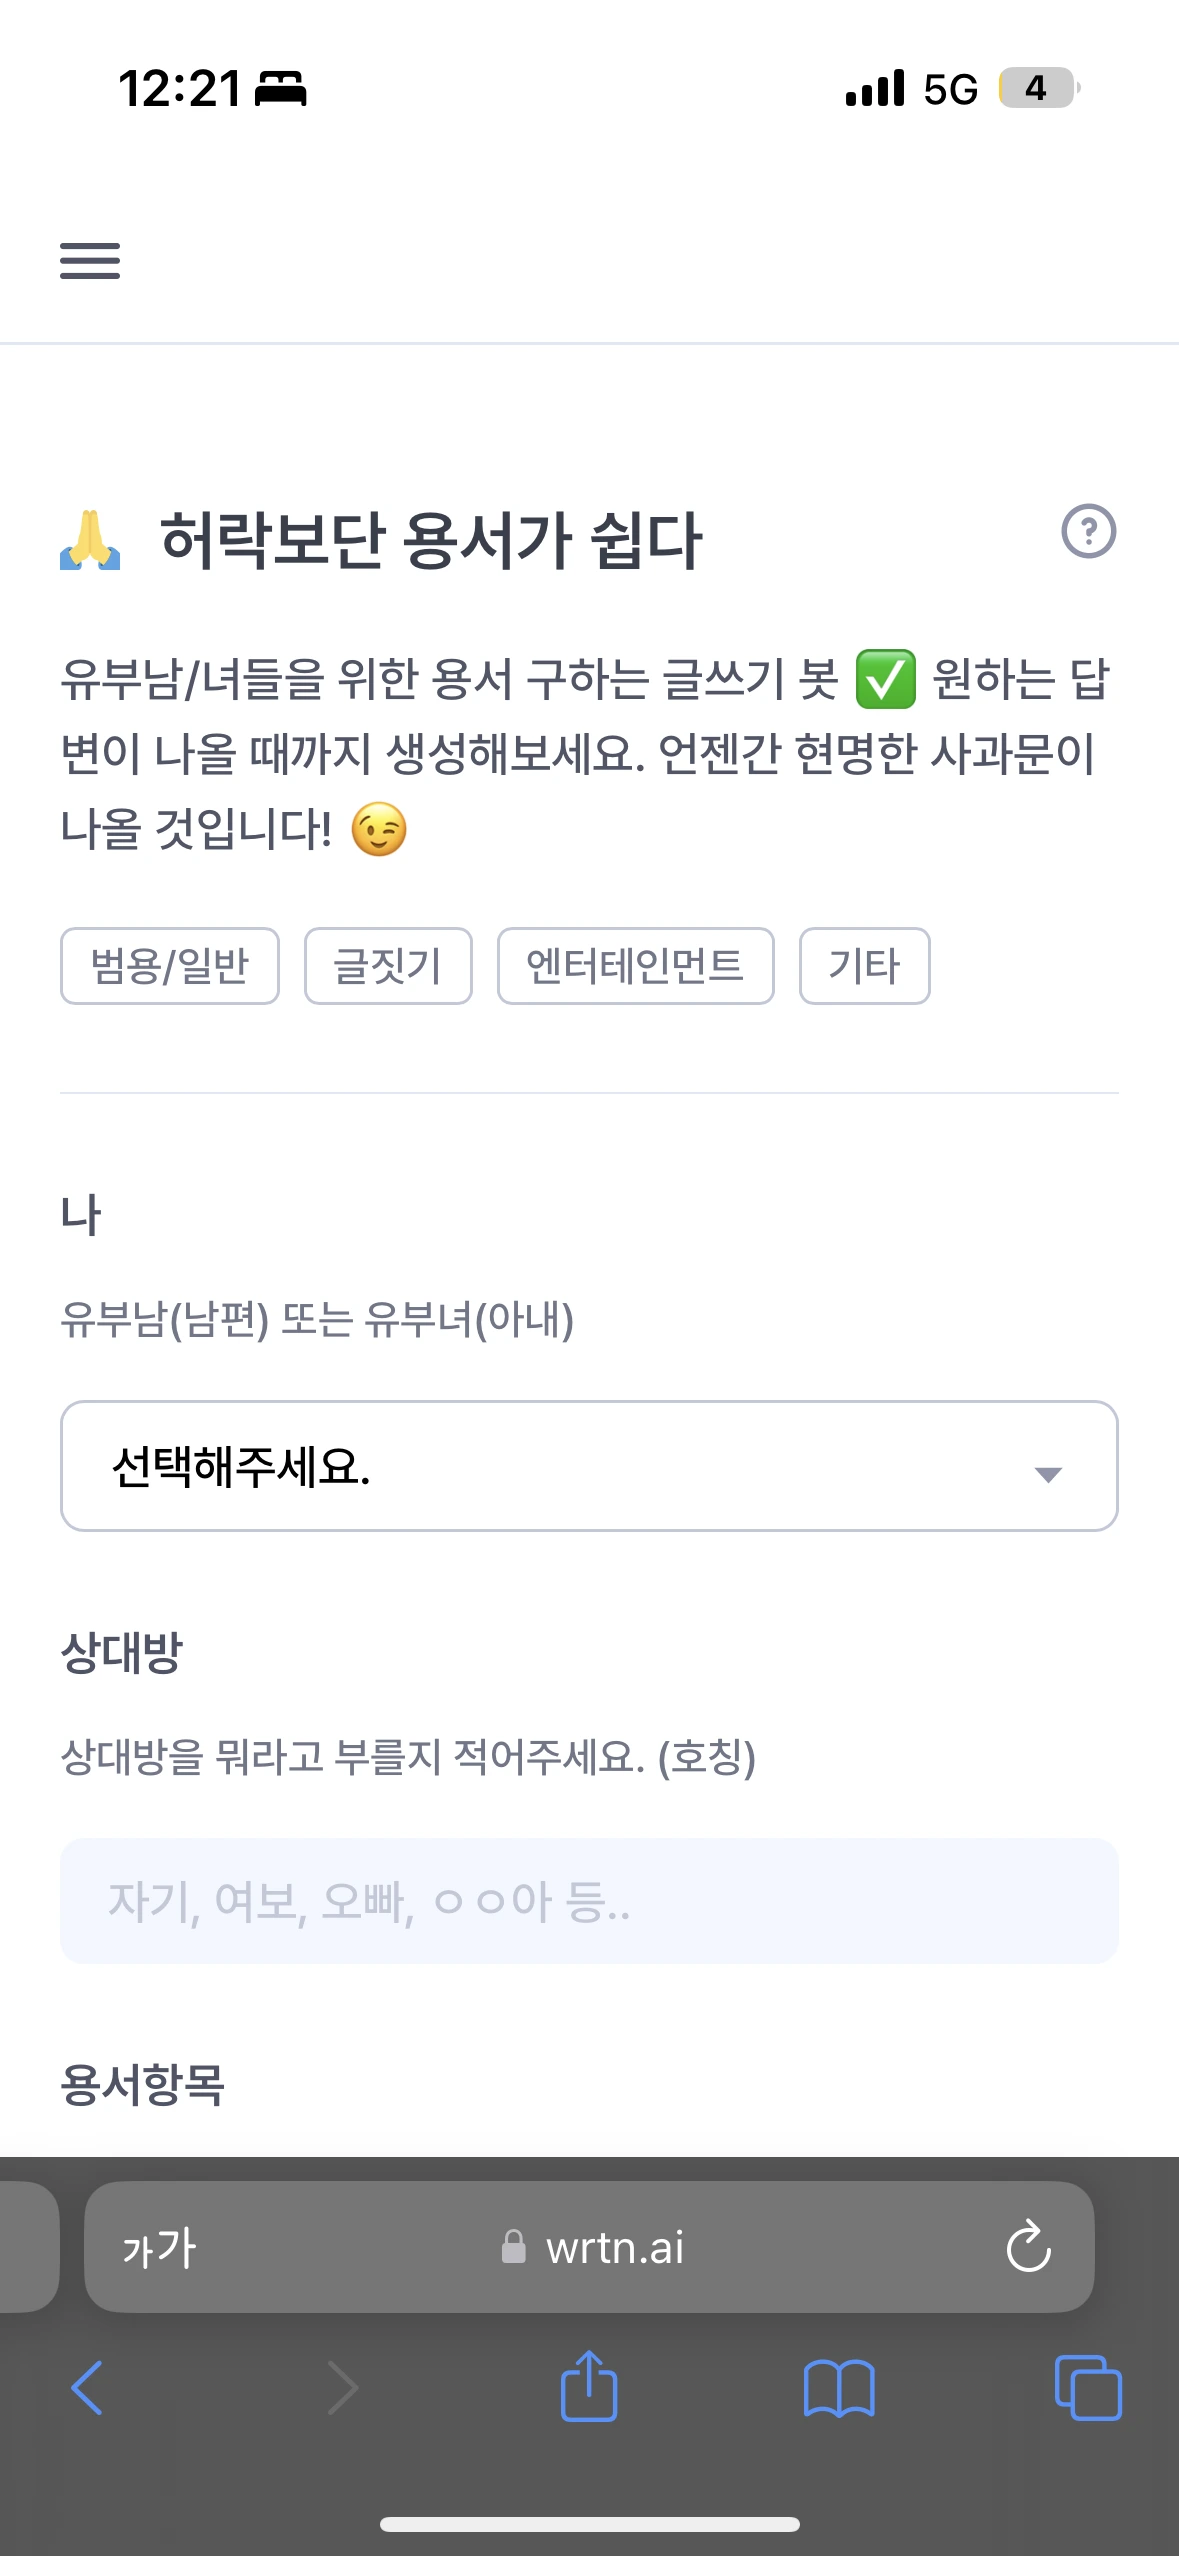Focus the 상대방 nickname input field

pyautogui.click(x=589, y=1901)
